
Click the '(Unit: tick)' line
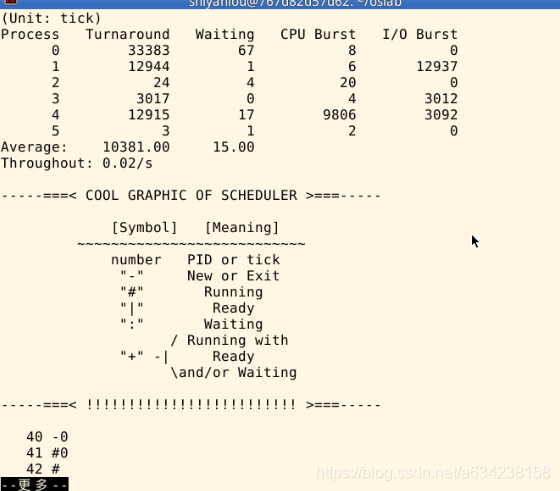(x=51, y=18)
